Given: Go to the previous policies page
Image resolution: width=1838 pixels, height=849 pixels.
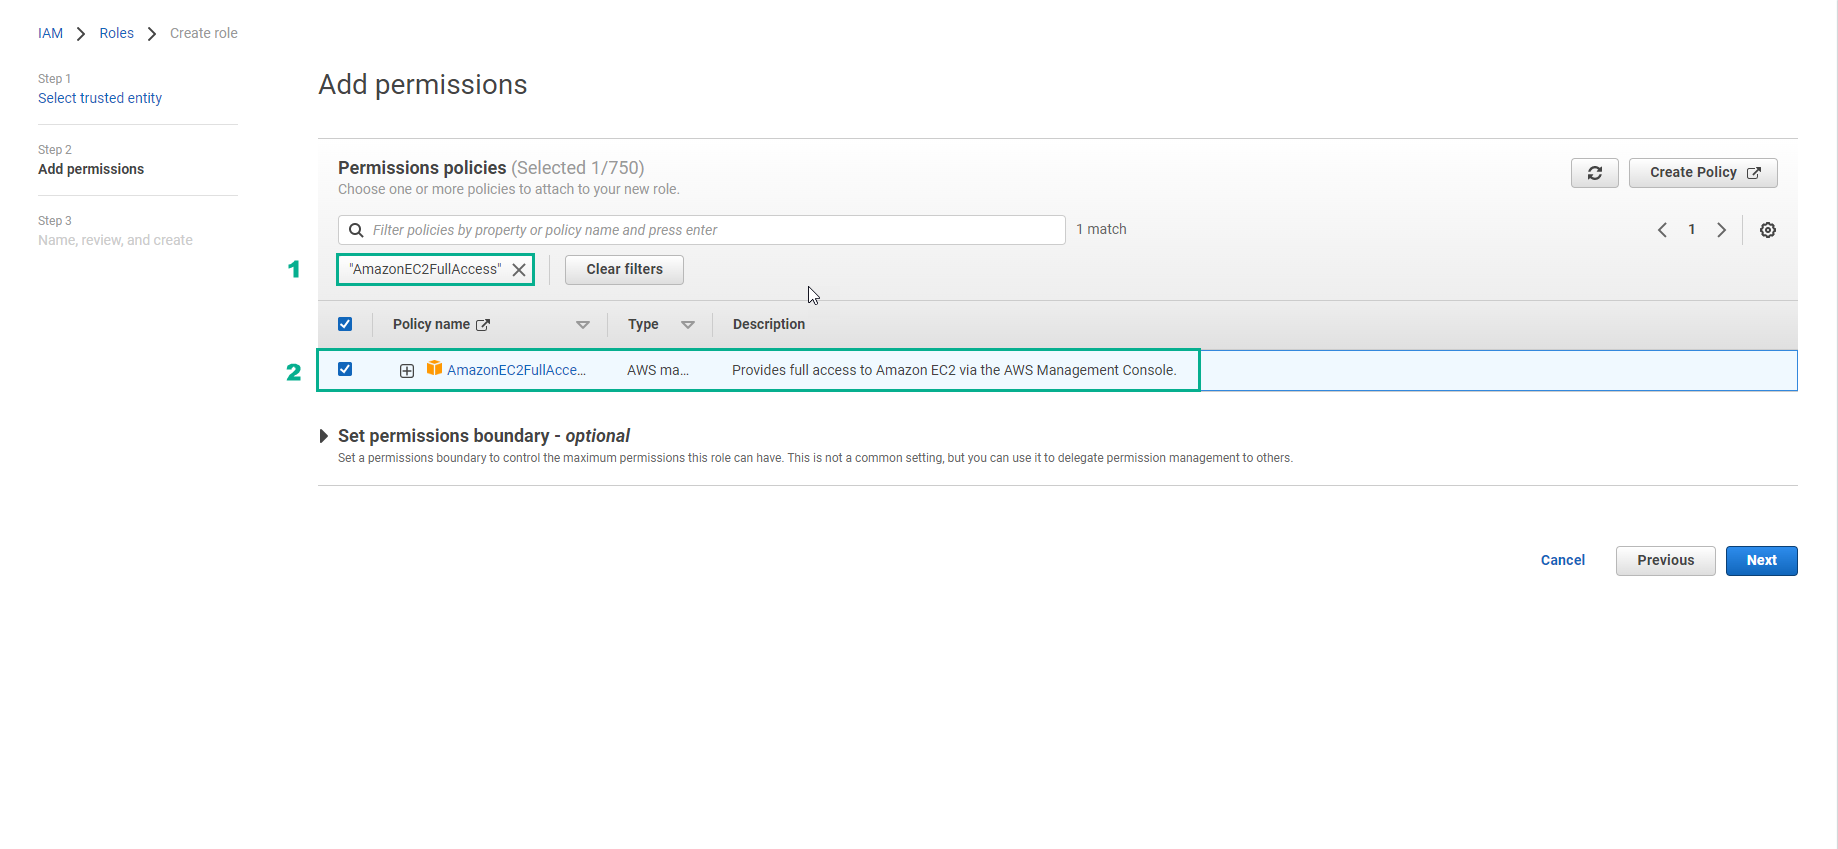Looking at the screenshot, I should coord(1662,230).
